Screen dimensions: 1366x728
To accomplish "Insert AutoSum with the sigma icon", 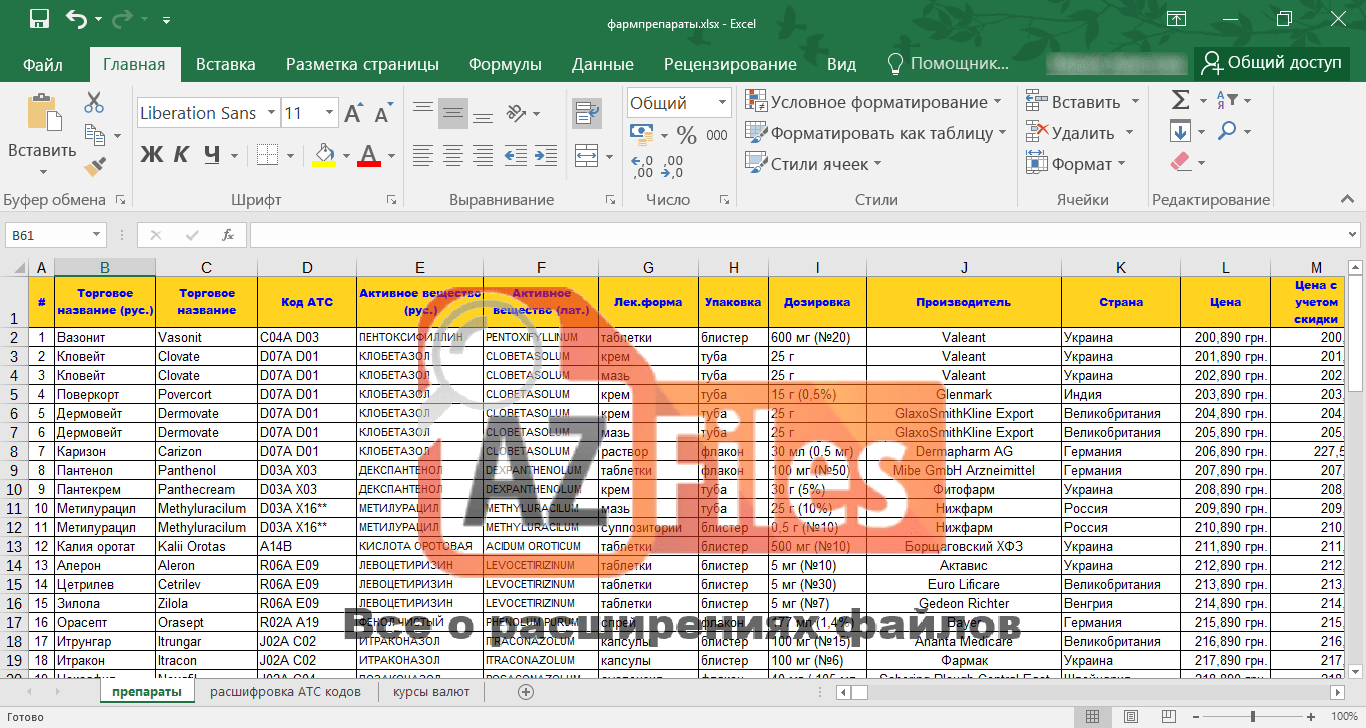I will [1181, 100].
